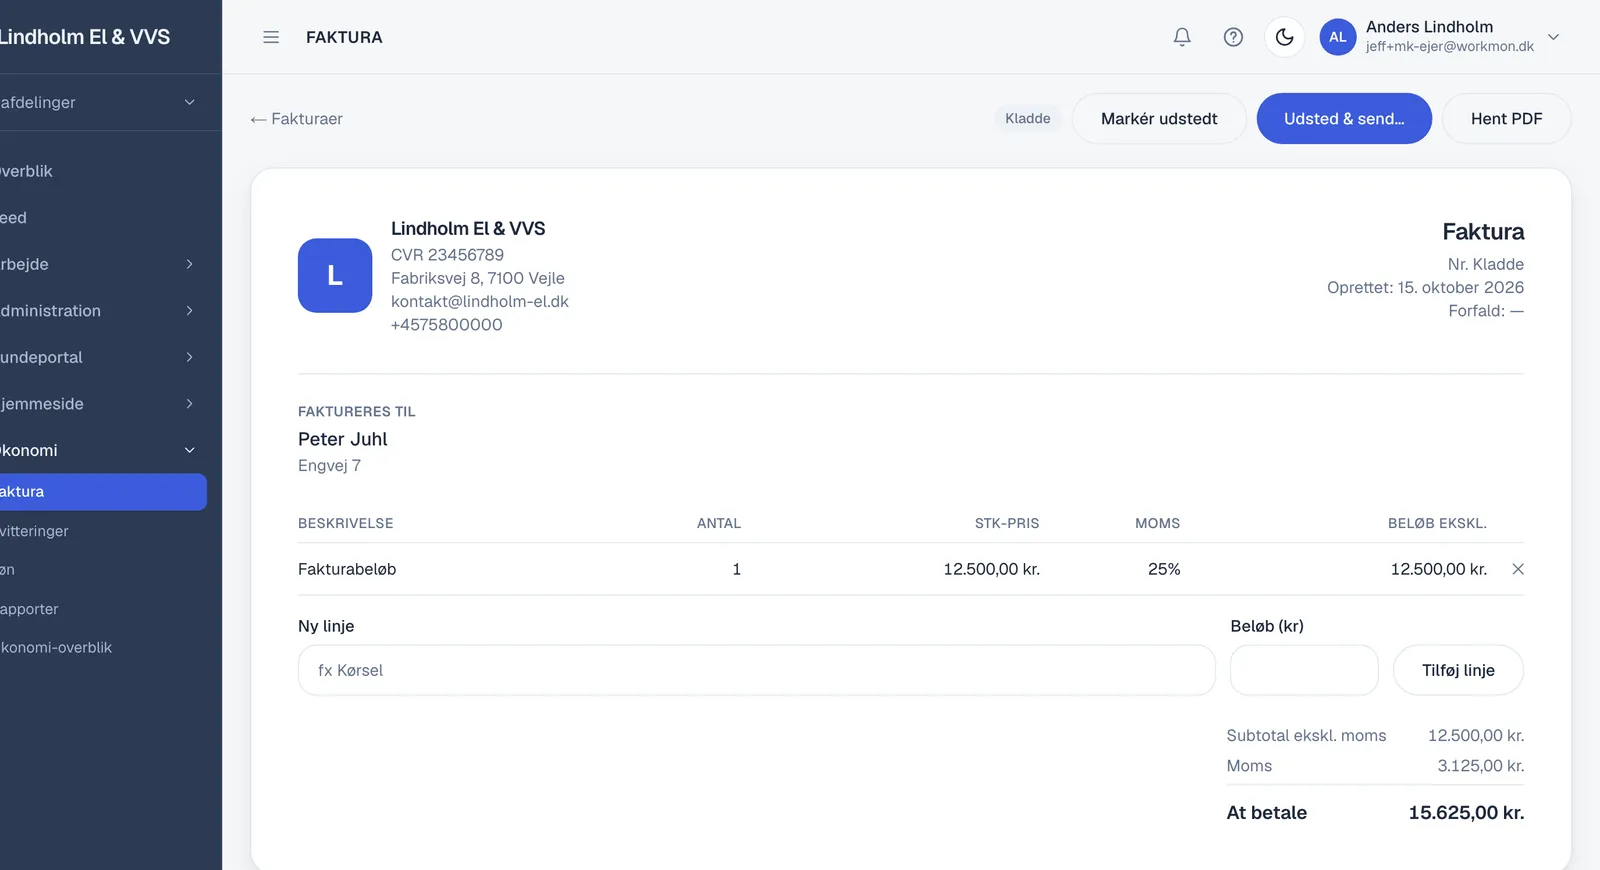Select Faktura in the sidebar
The width and height of the screenshot is (1600, 870).
102,492
